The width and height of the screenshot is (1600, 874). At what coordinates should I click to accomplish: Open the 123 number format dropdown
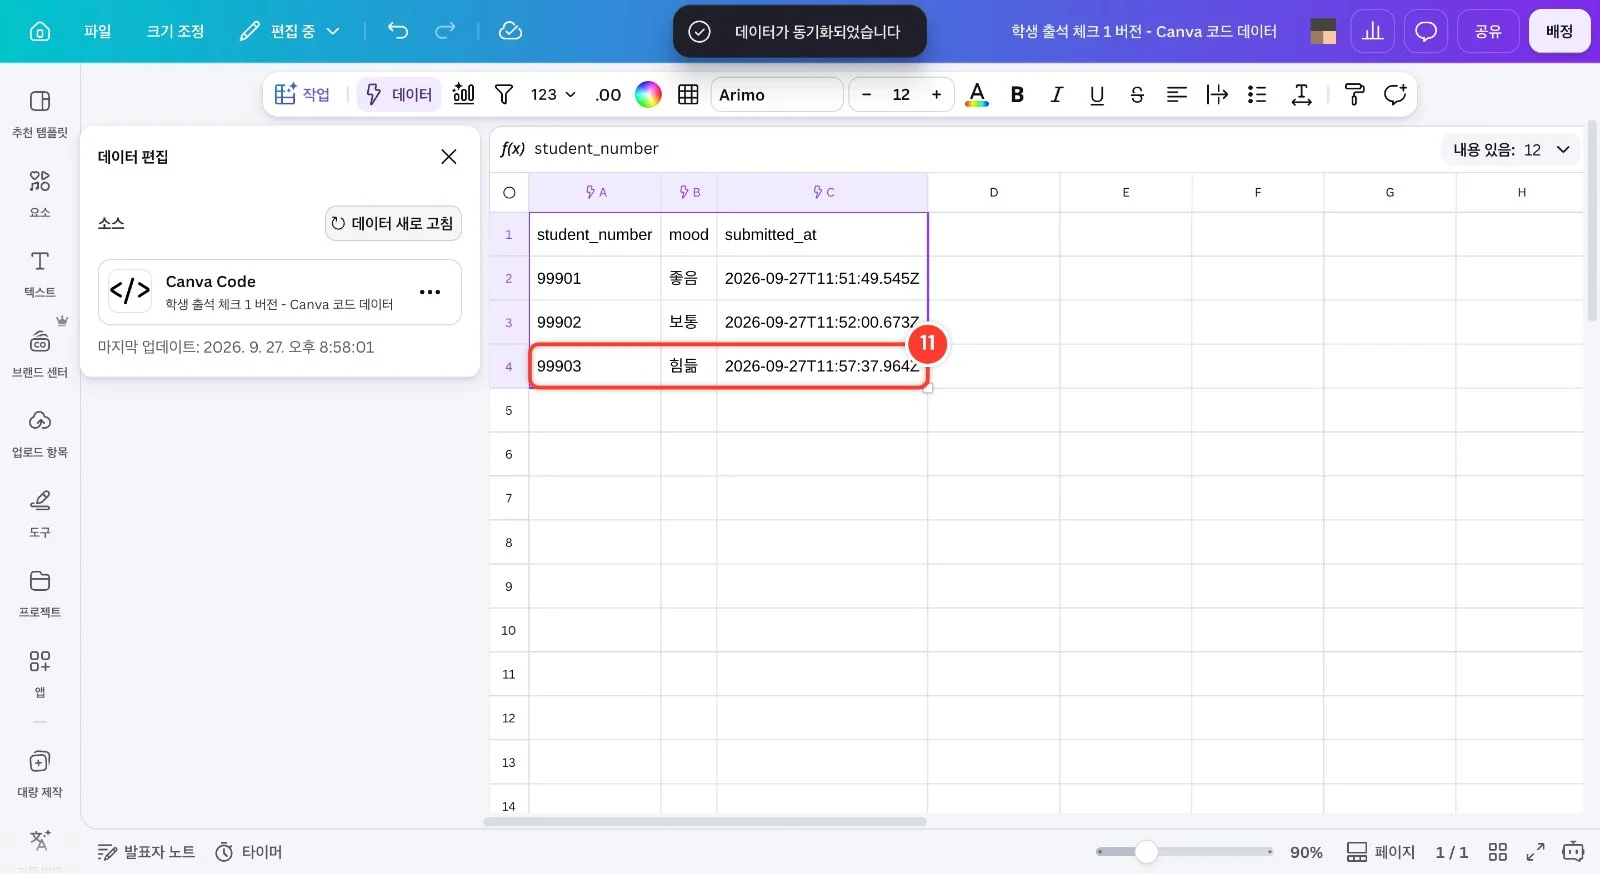pos(553,94)
